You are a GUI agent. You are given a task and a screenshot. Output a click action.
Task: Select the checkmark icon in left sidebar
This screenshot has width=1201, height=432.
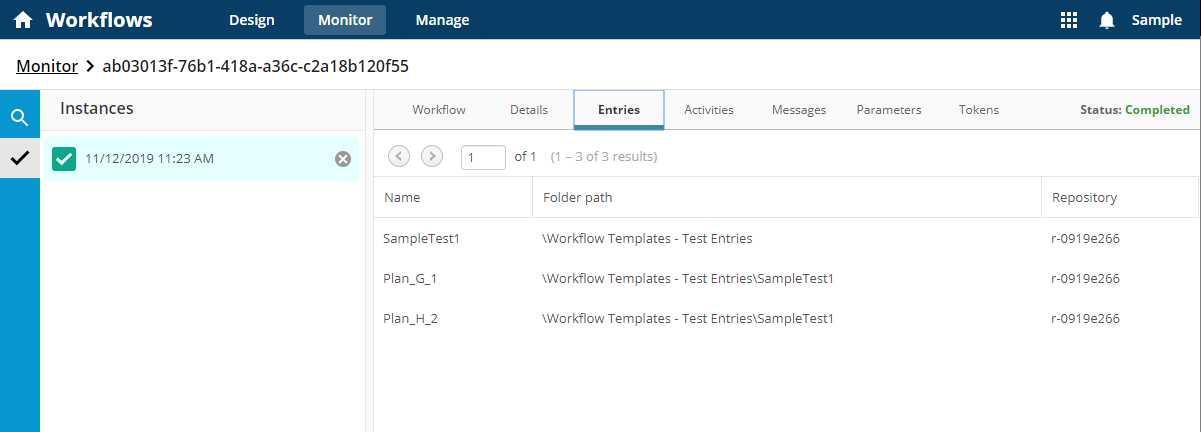[x=19, y=158]
